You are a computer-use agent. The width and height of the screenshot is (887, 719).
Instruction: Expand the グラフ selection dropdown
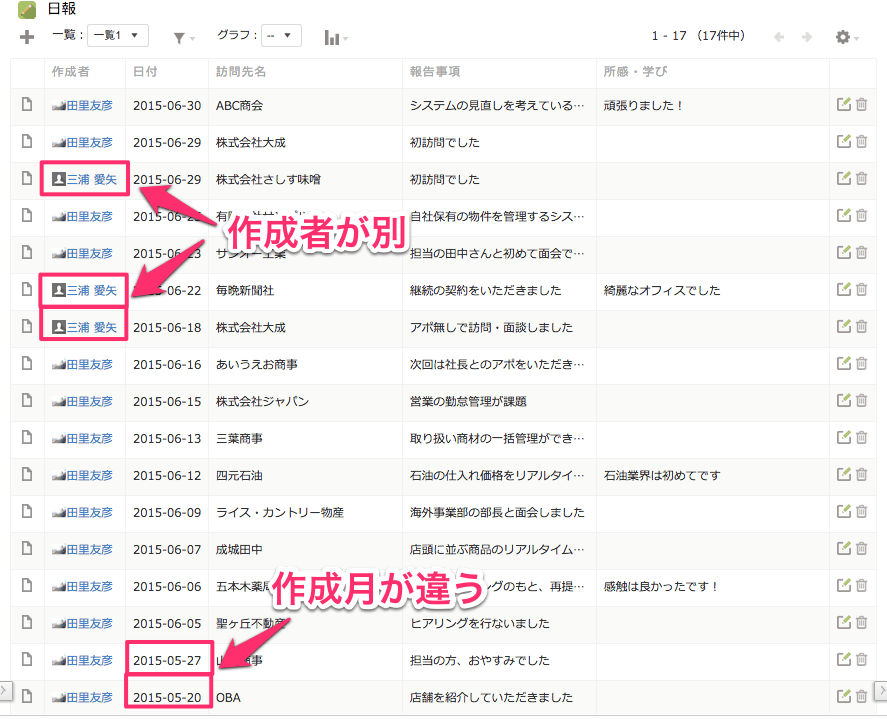[281, 36]
